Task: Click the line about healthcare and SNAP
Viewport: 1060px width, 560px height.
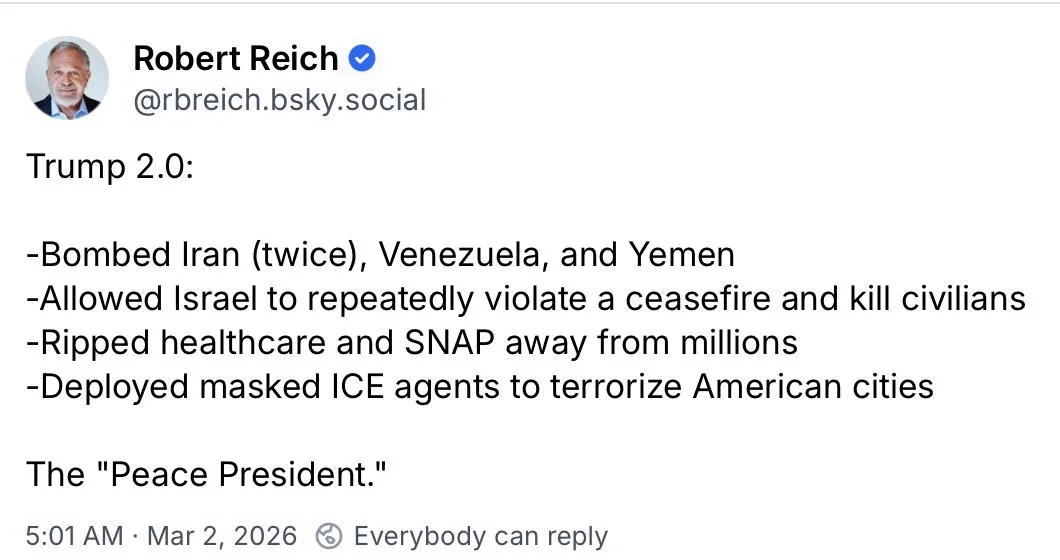Action: (x=412, y=343)
